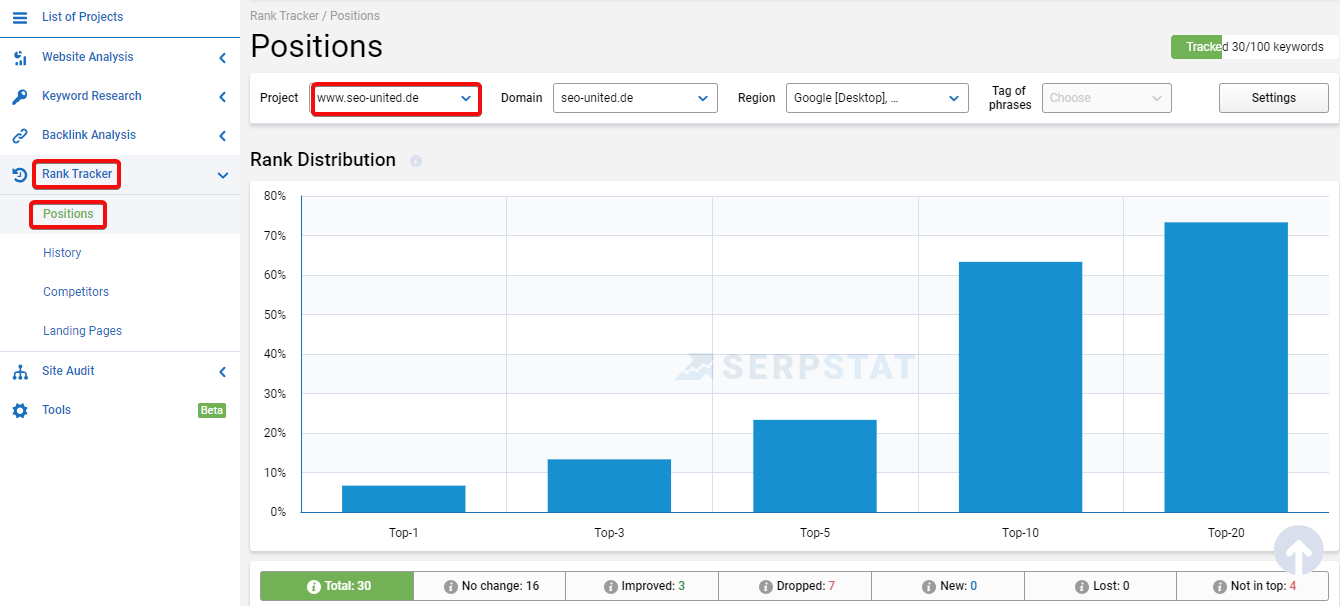Image resolution: width=1340 pixels, height=606 pixels.
Task: Click the info icon beside Not in top
Action: (1220, 587)
